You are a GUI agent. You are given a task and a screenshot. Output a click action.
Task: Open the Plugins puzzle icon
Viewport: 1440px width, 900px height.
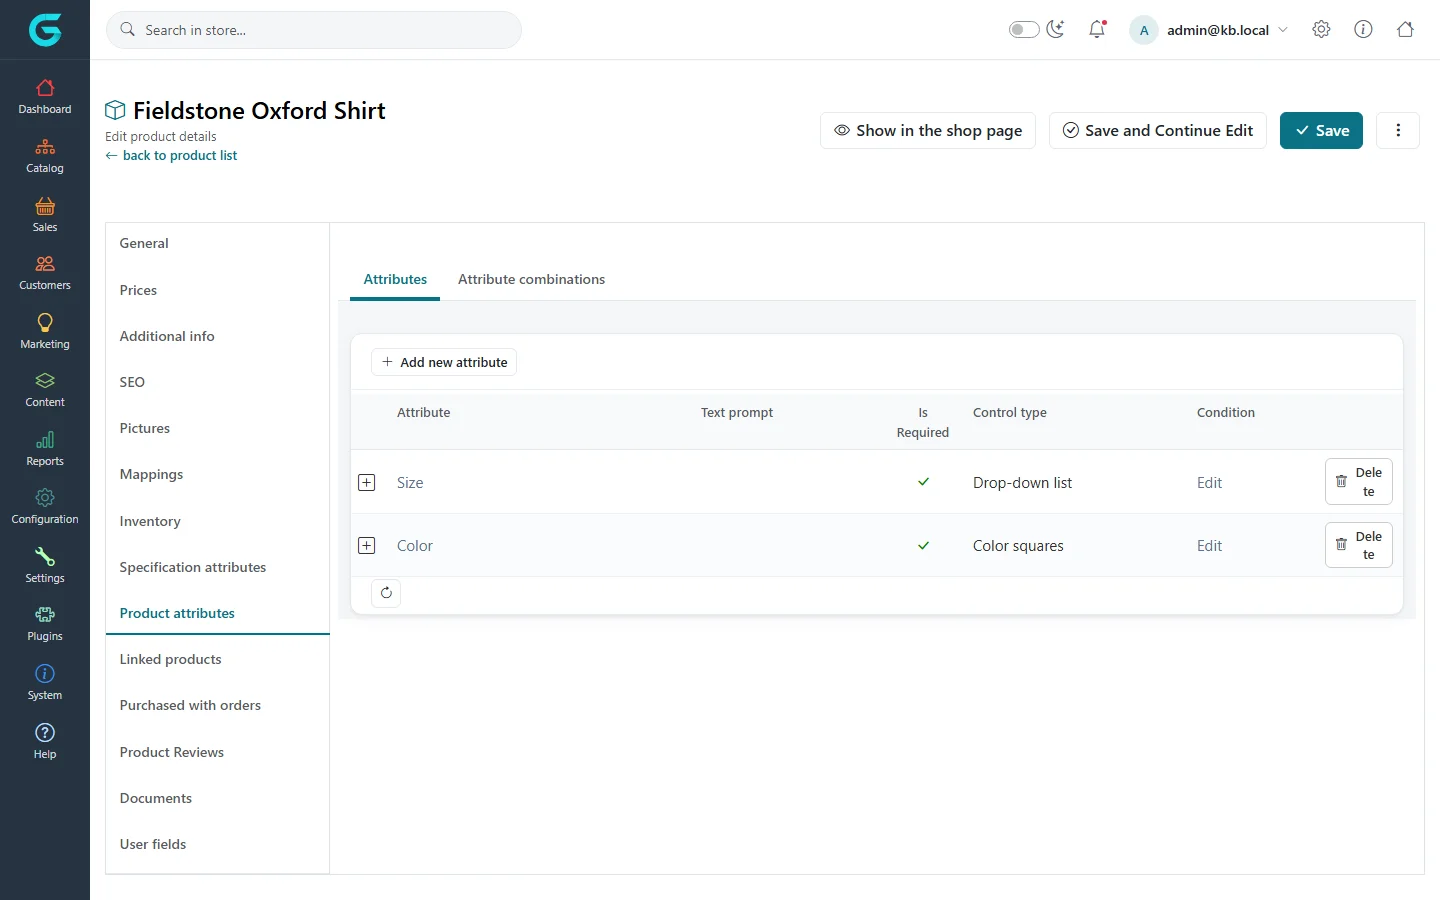pyautogui.click(x=45, y=615)
